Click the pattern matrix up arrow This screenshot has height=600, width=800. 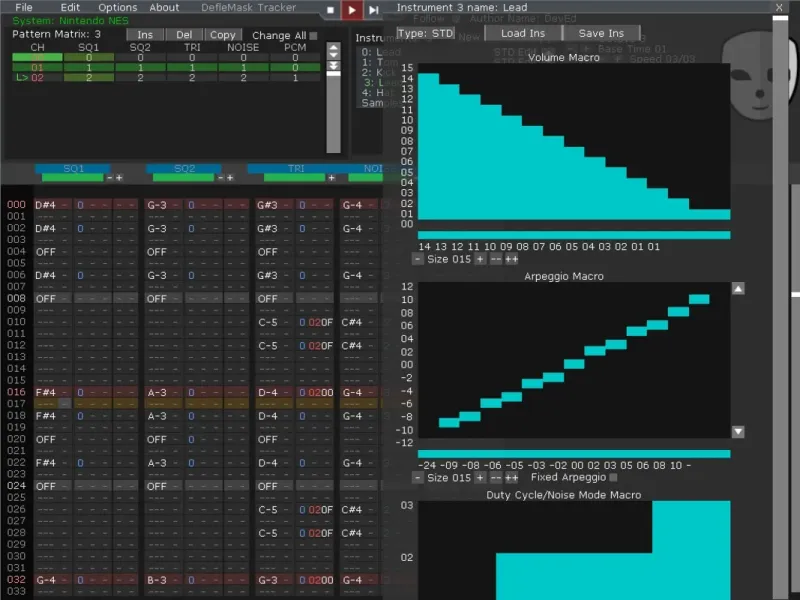(x=334, y=48)
